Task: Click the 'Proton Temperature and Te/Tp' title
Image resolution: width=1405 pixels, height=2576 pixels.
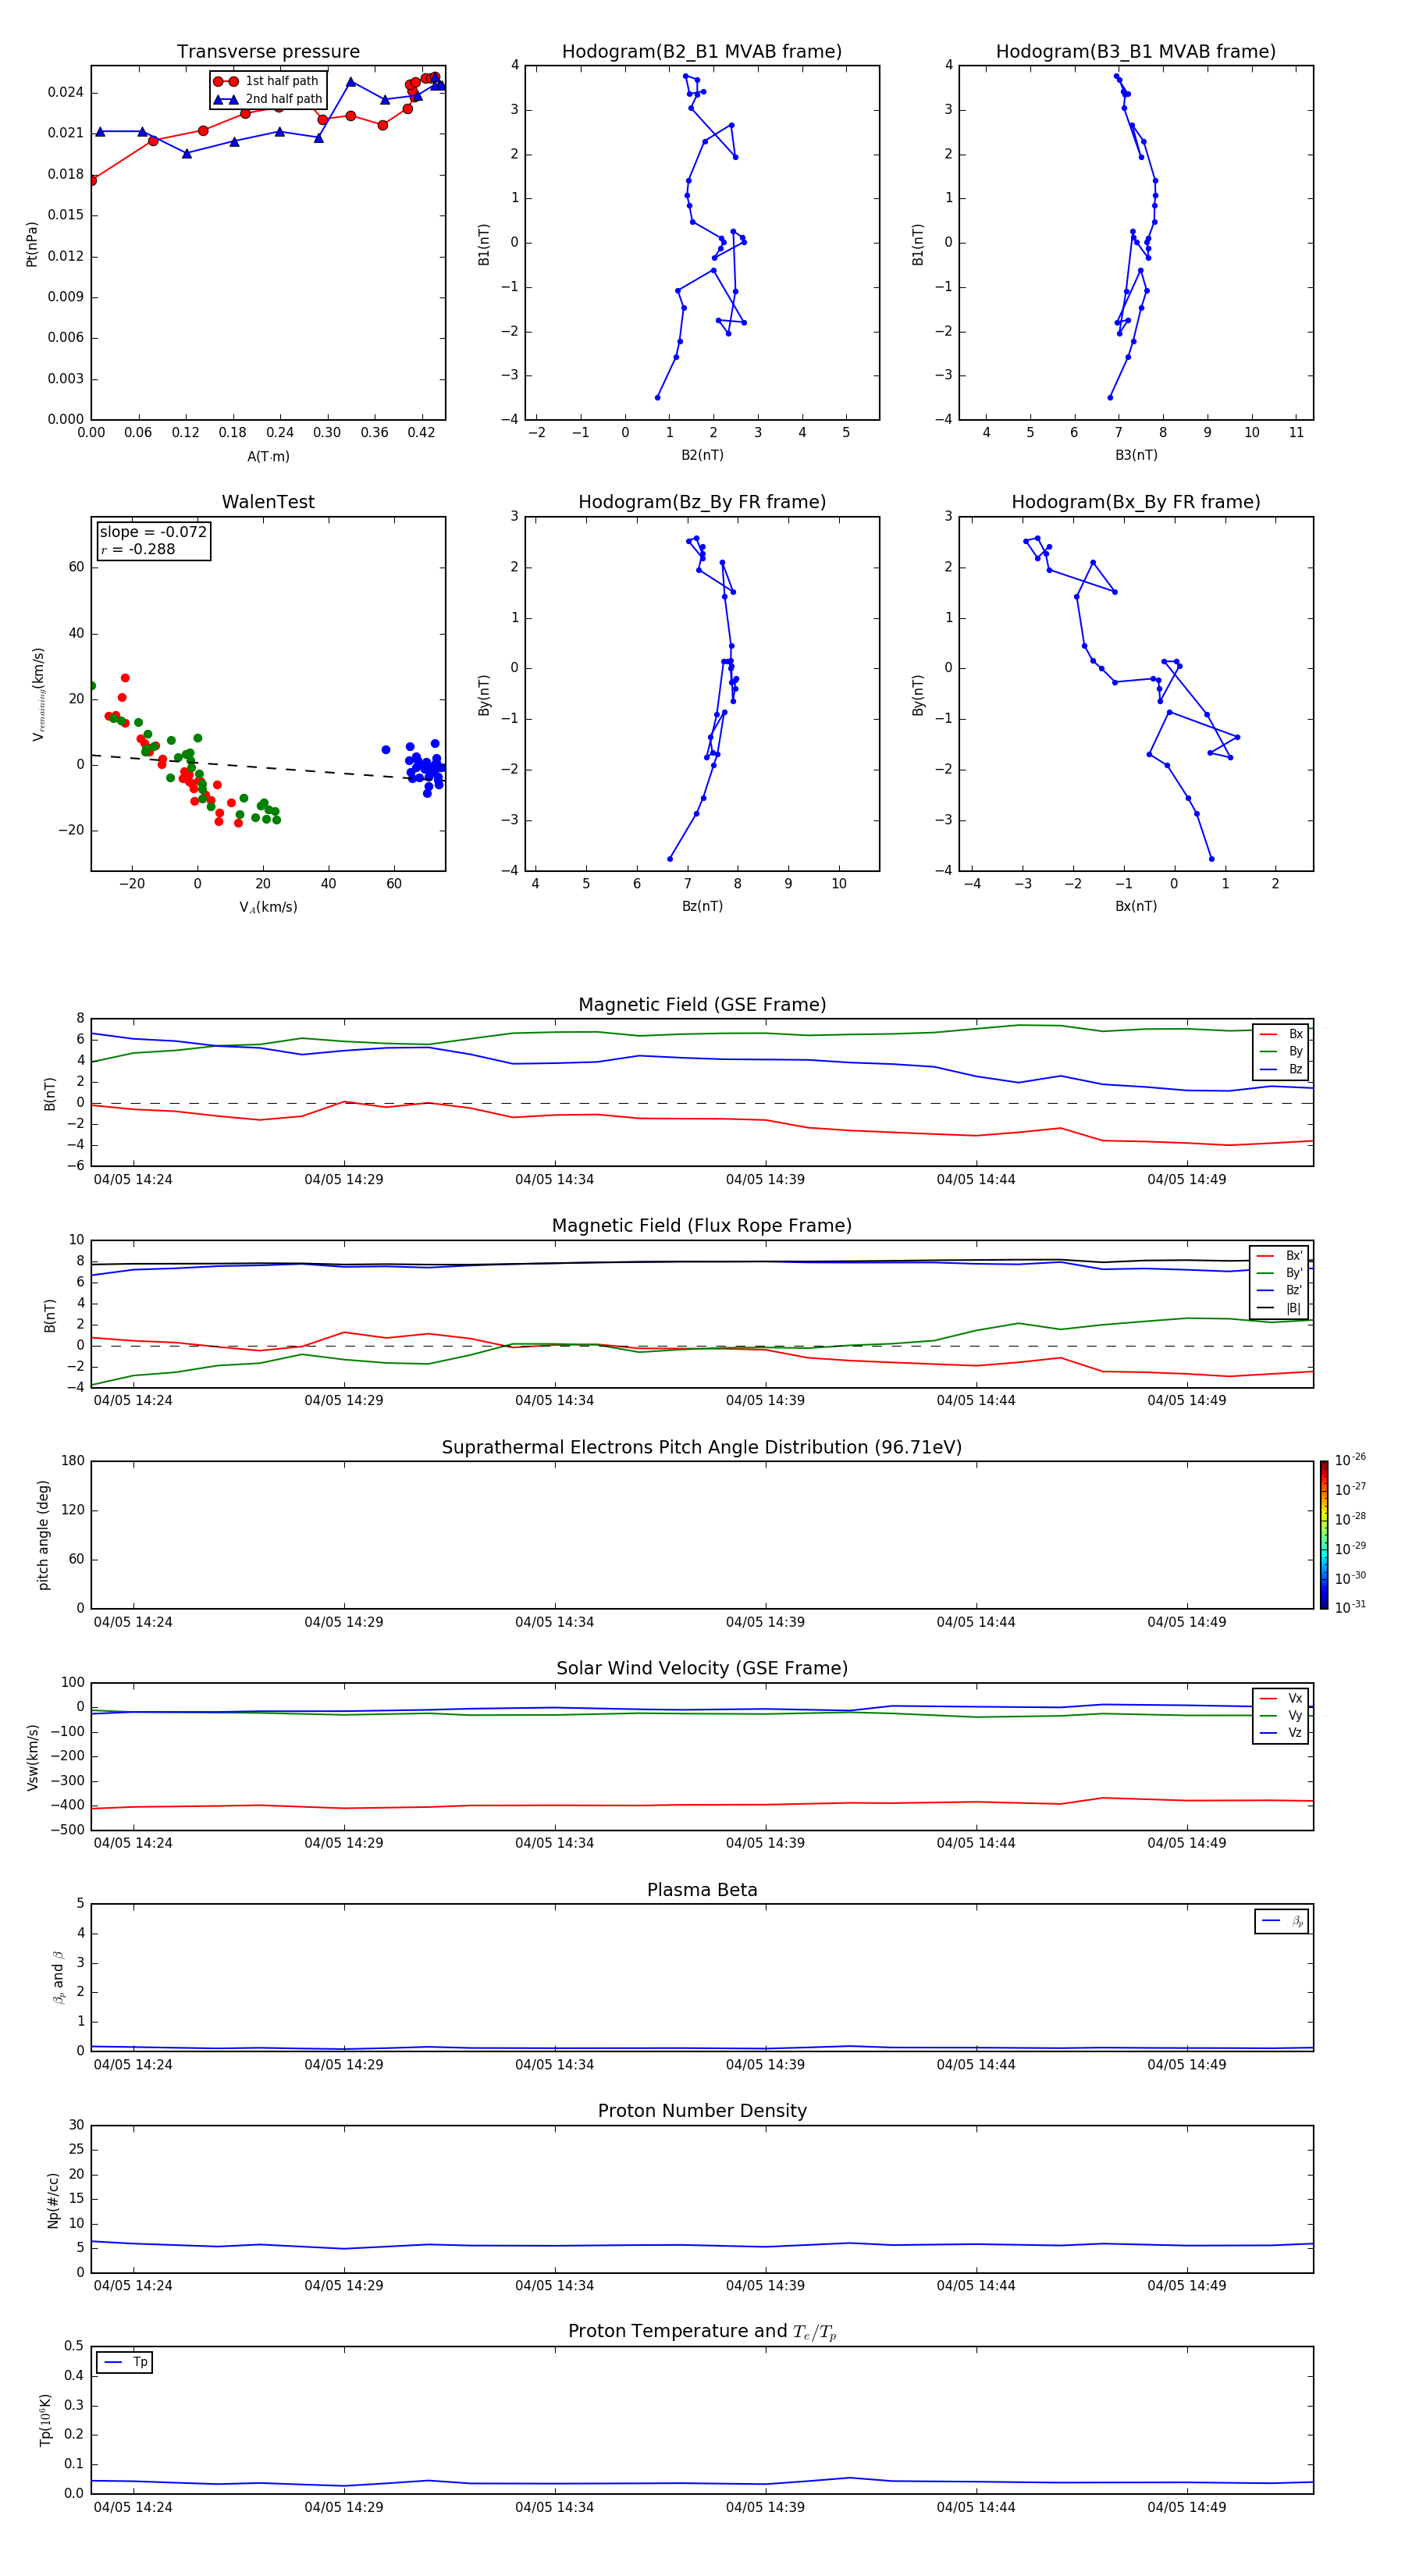Action: click(702, 2332)
